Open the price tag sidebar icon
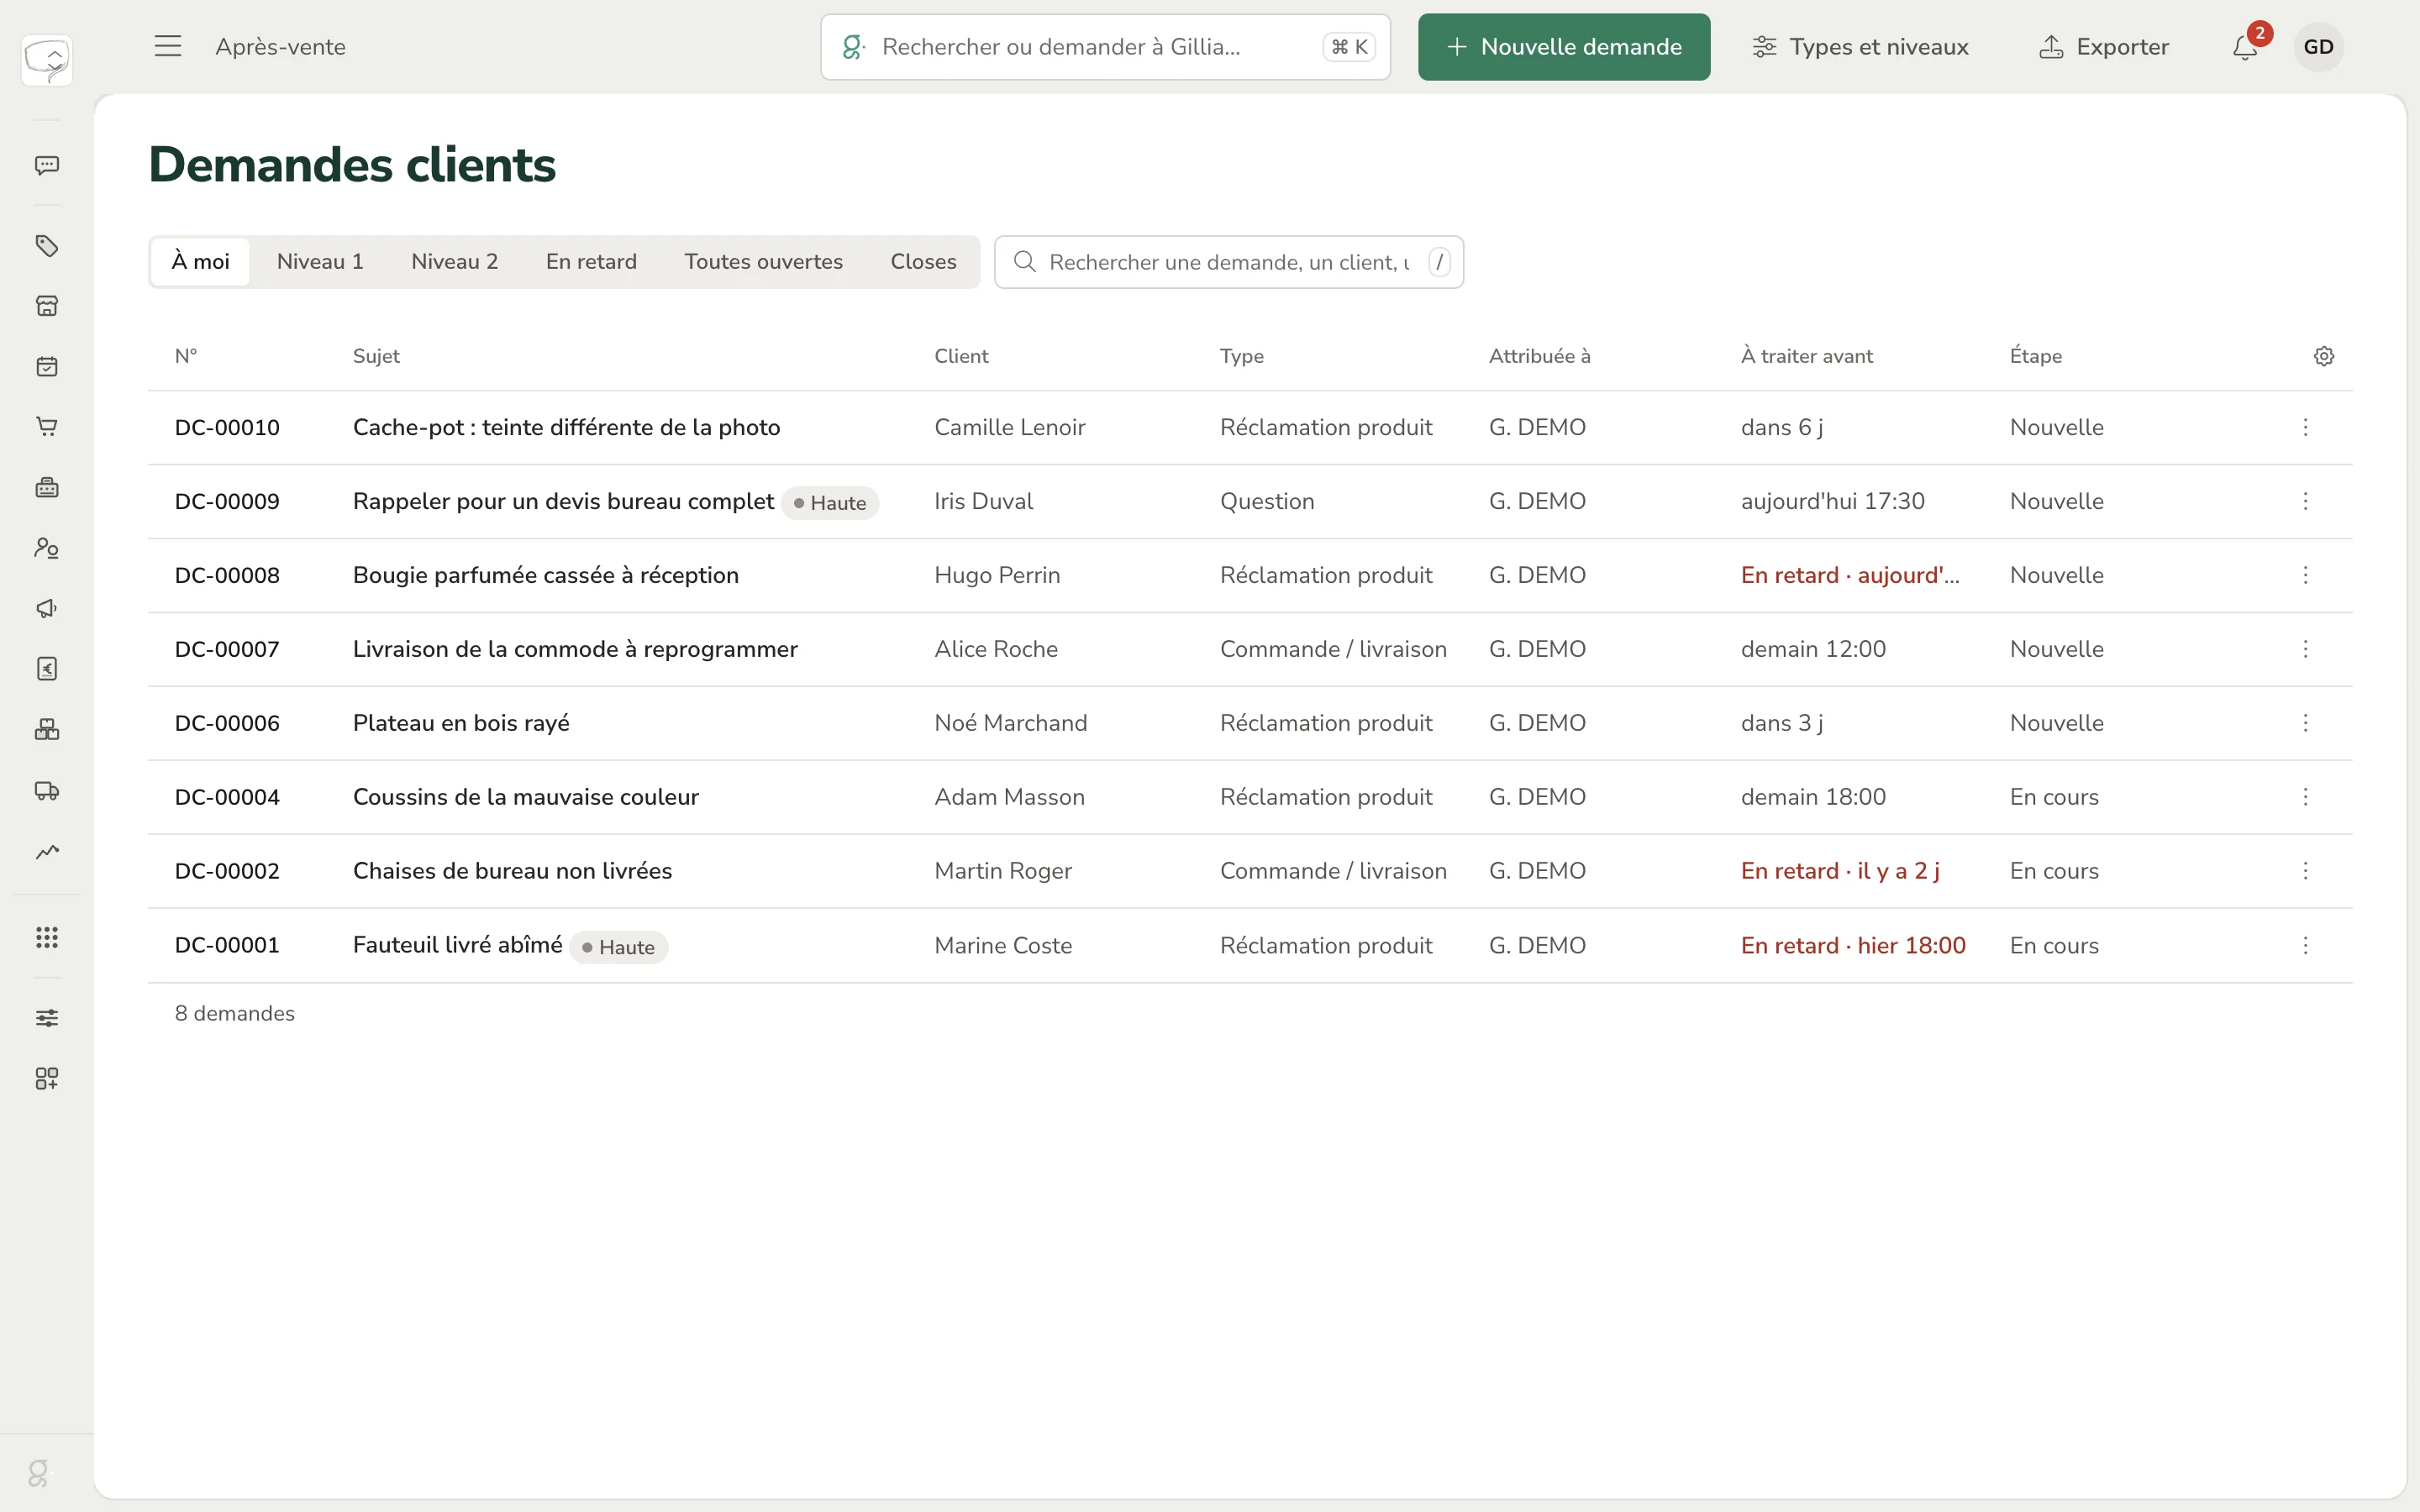Screen dimensions: 2420x1512 click(x=47, y=246)
